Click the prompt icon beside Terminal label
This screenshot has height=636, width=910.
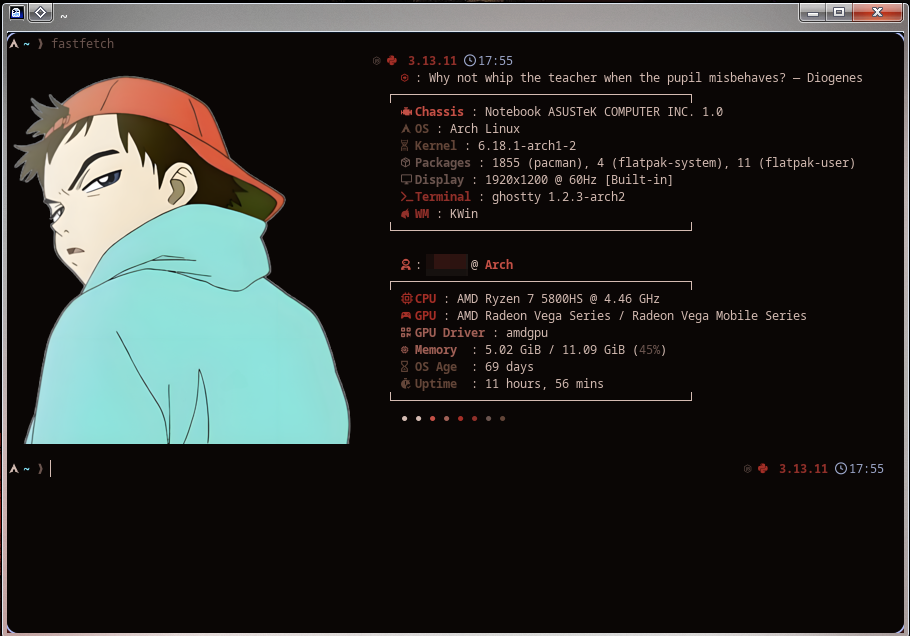[x=407, y=197]
